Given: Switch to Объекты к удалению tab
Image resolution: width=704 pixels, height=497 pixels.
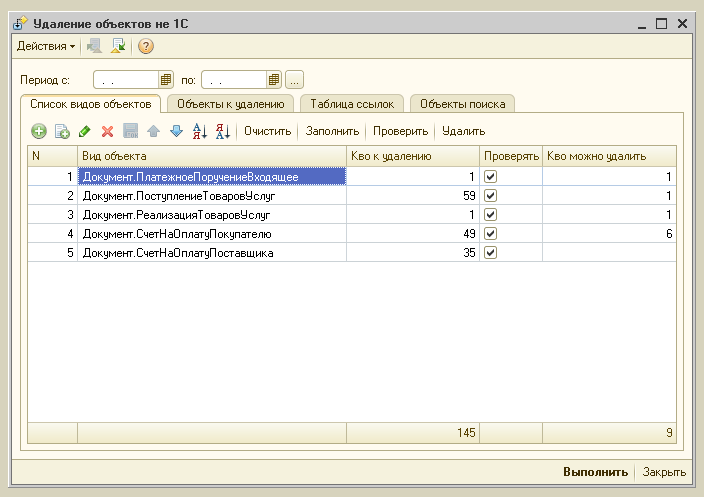Looking at the screenshot, I should pos(230,103).
